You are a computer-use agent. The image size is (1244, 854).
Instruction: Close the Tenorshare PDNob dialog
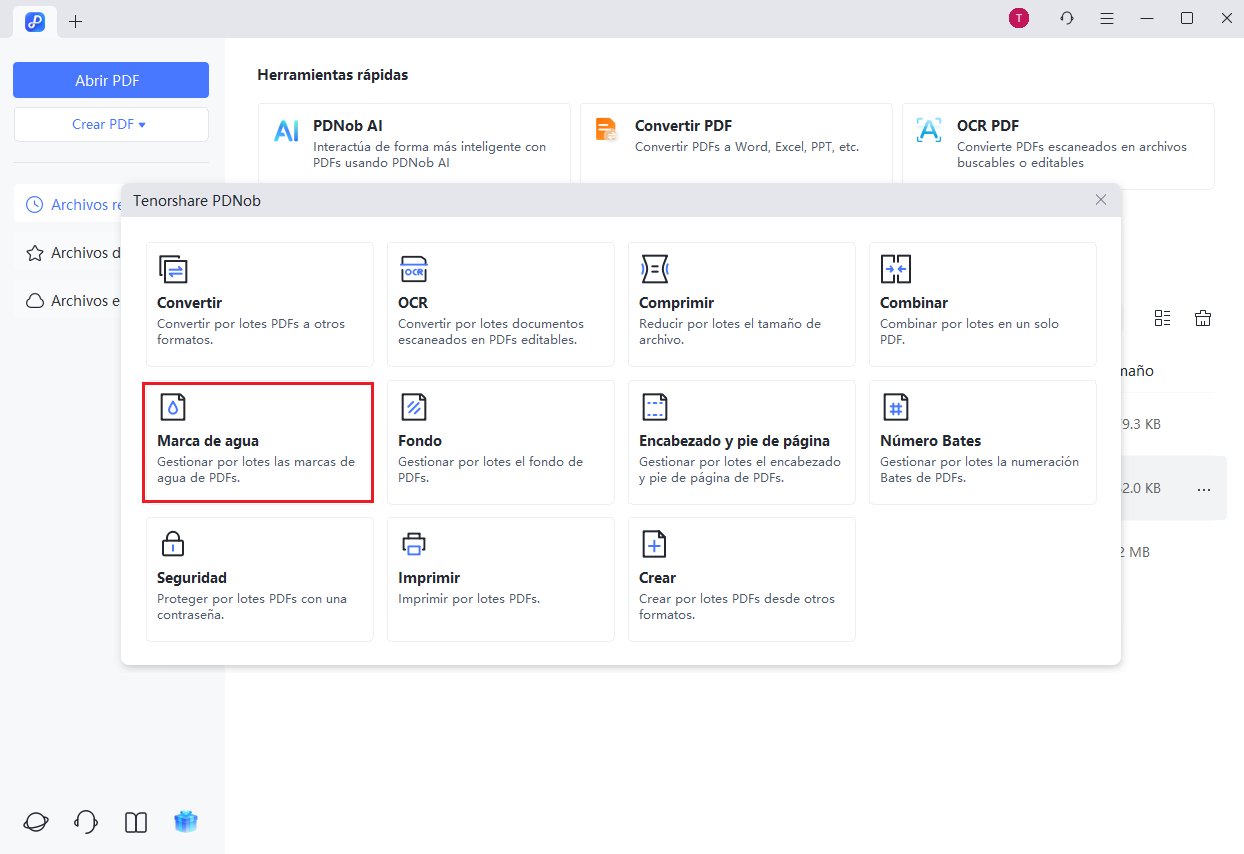click(1100, 200)
